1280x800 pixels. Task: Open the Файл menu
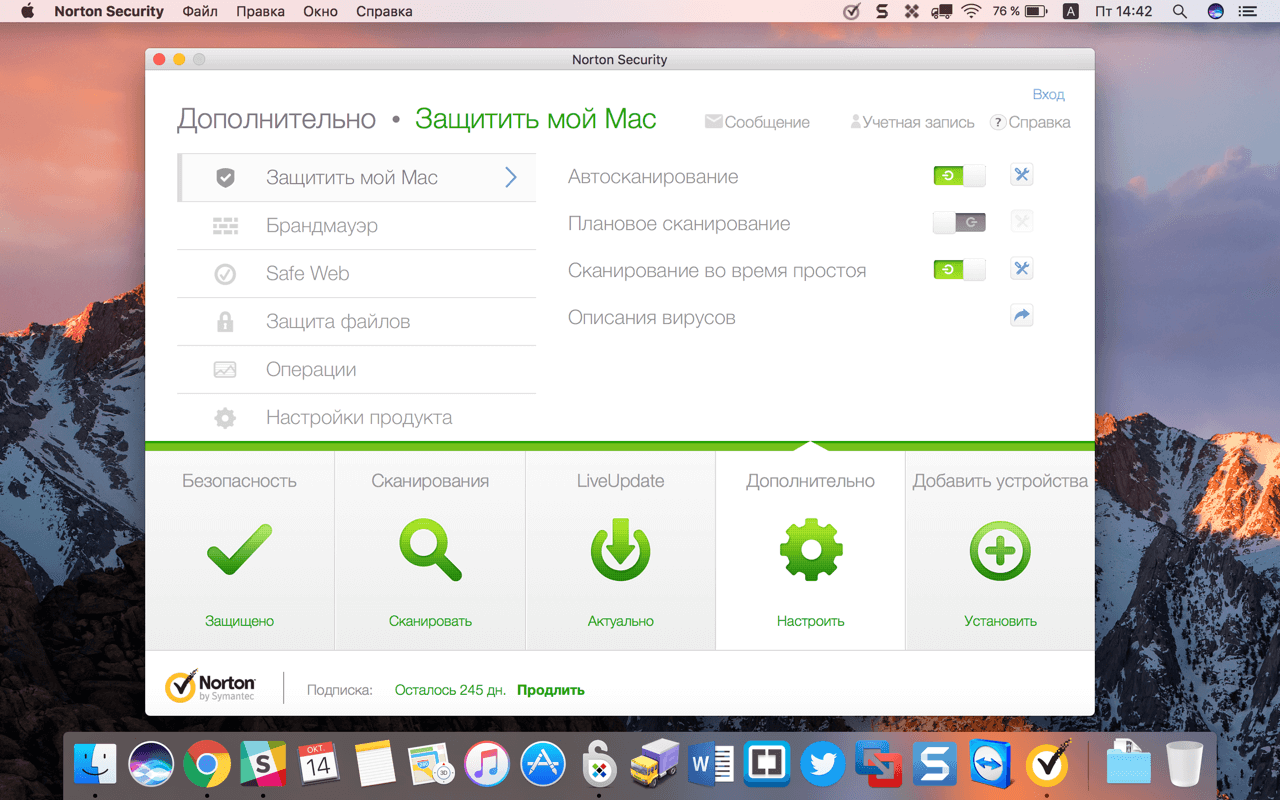200,12
